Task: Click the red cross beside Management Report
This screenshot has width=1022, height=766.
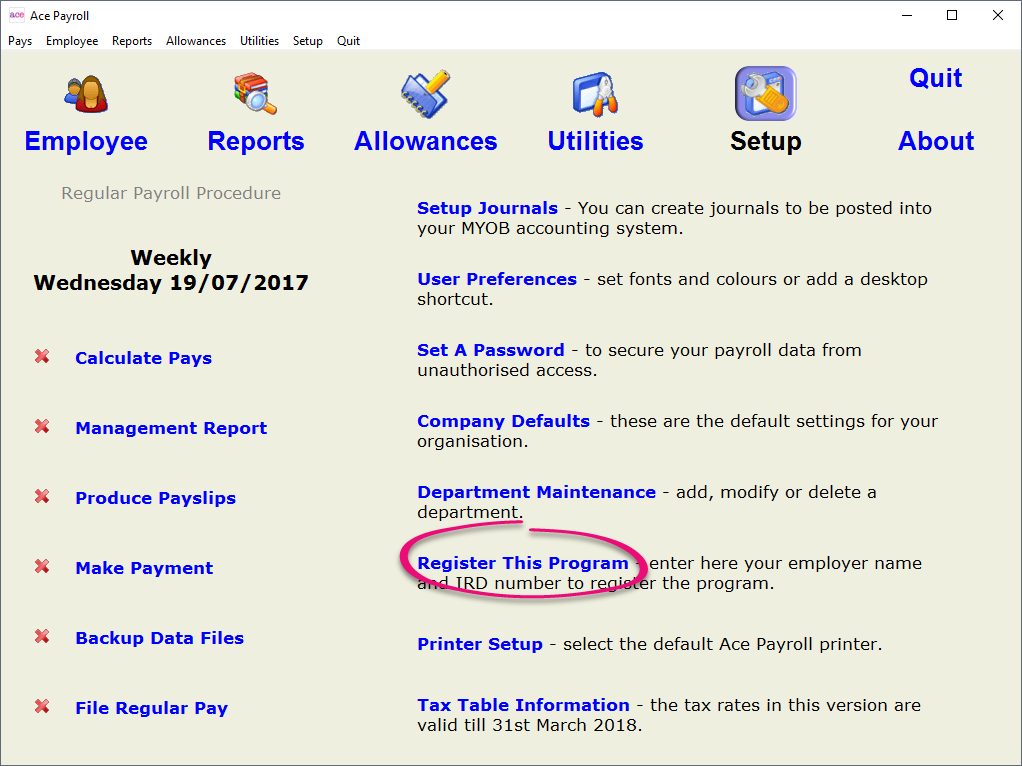Action: pos(43,427)
